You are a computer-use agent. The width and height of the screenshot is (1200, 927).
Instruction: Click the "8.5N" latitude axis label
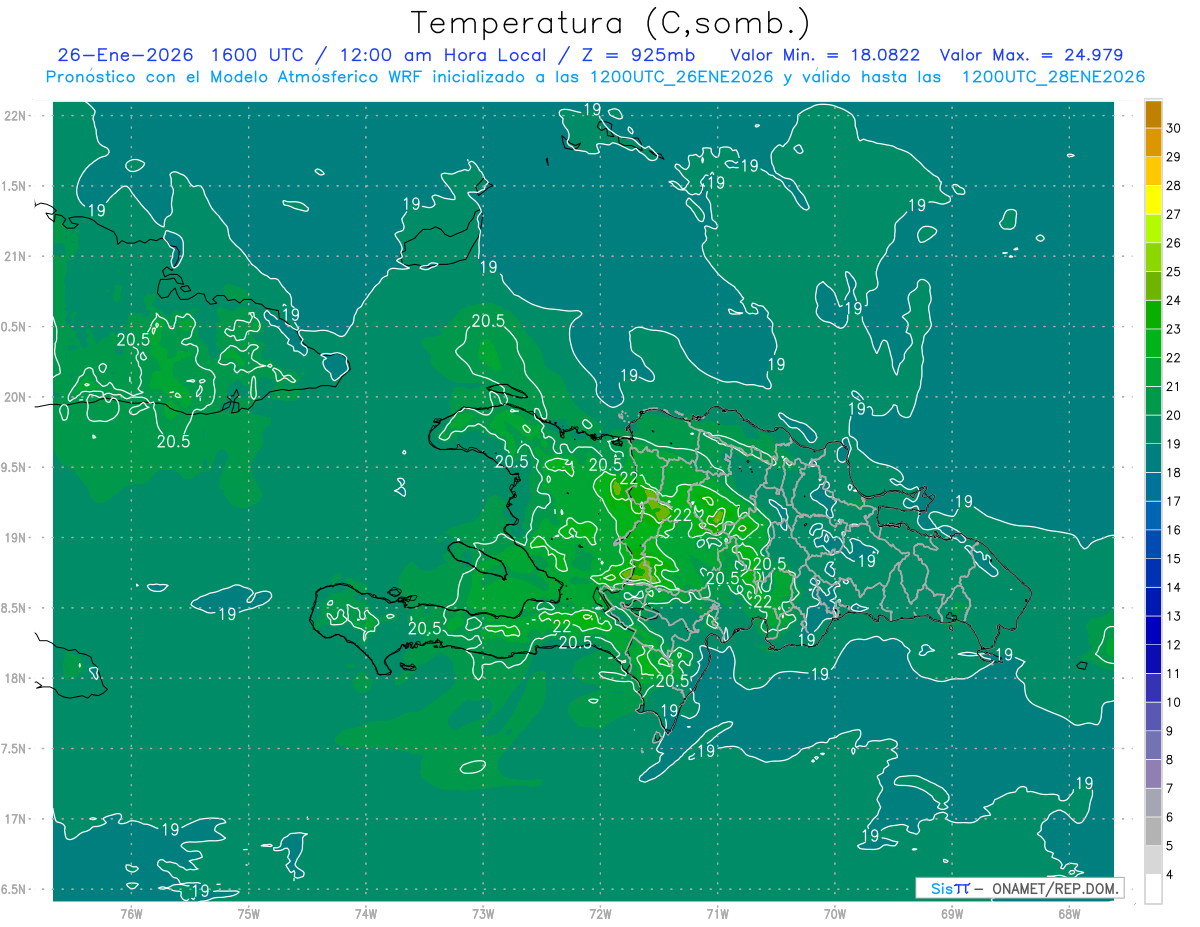14,608
